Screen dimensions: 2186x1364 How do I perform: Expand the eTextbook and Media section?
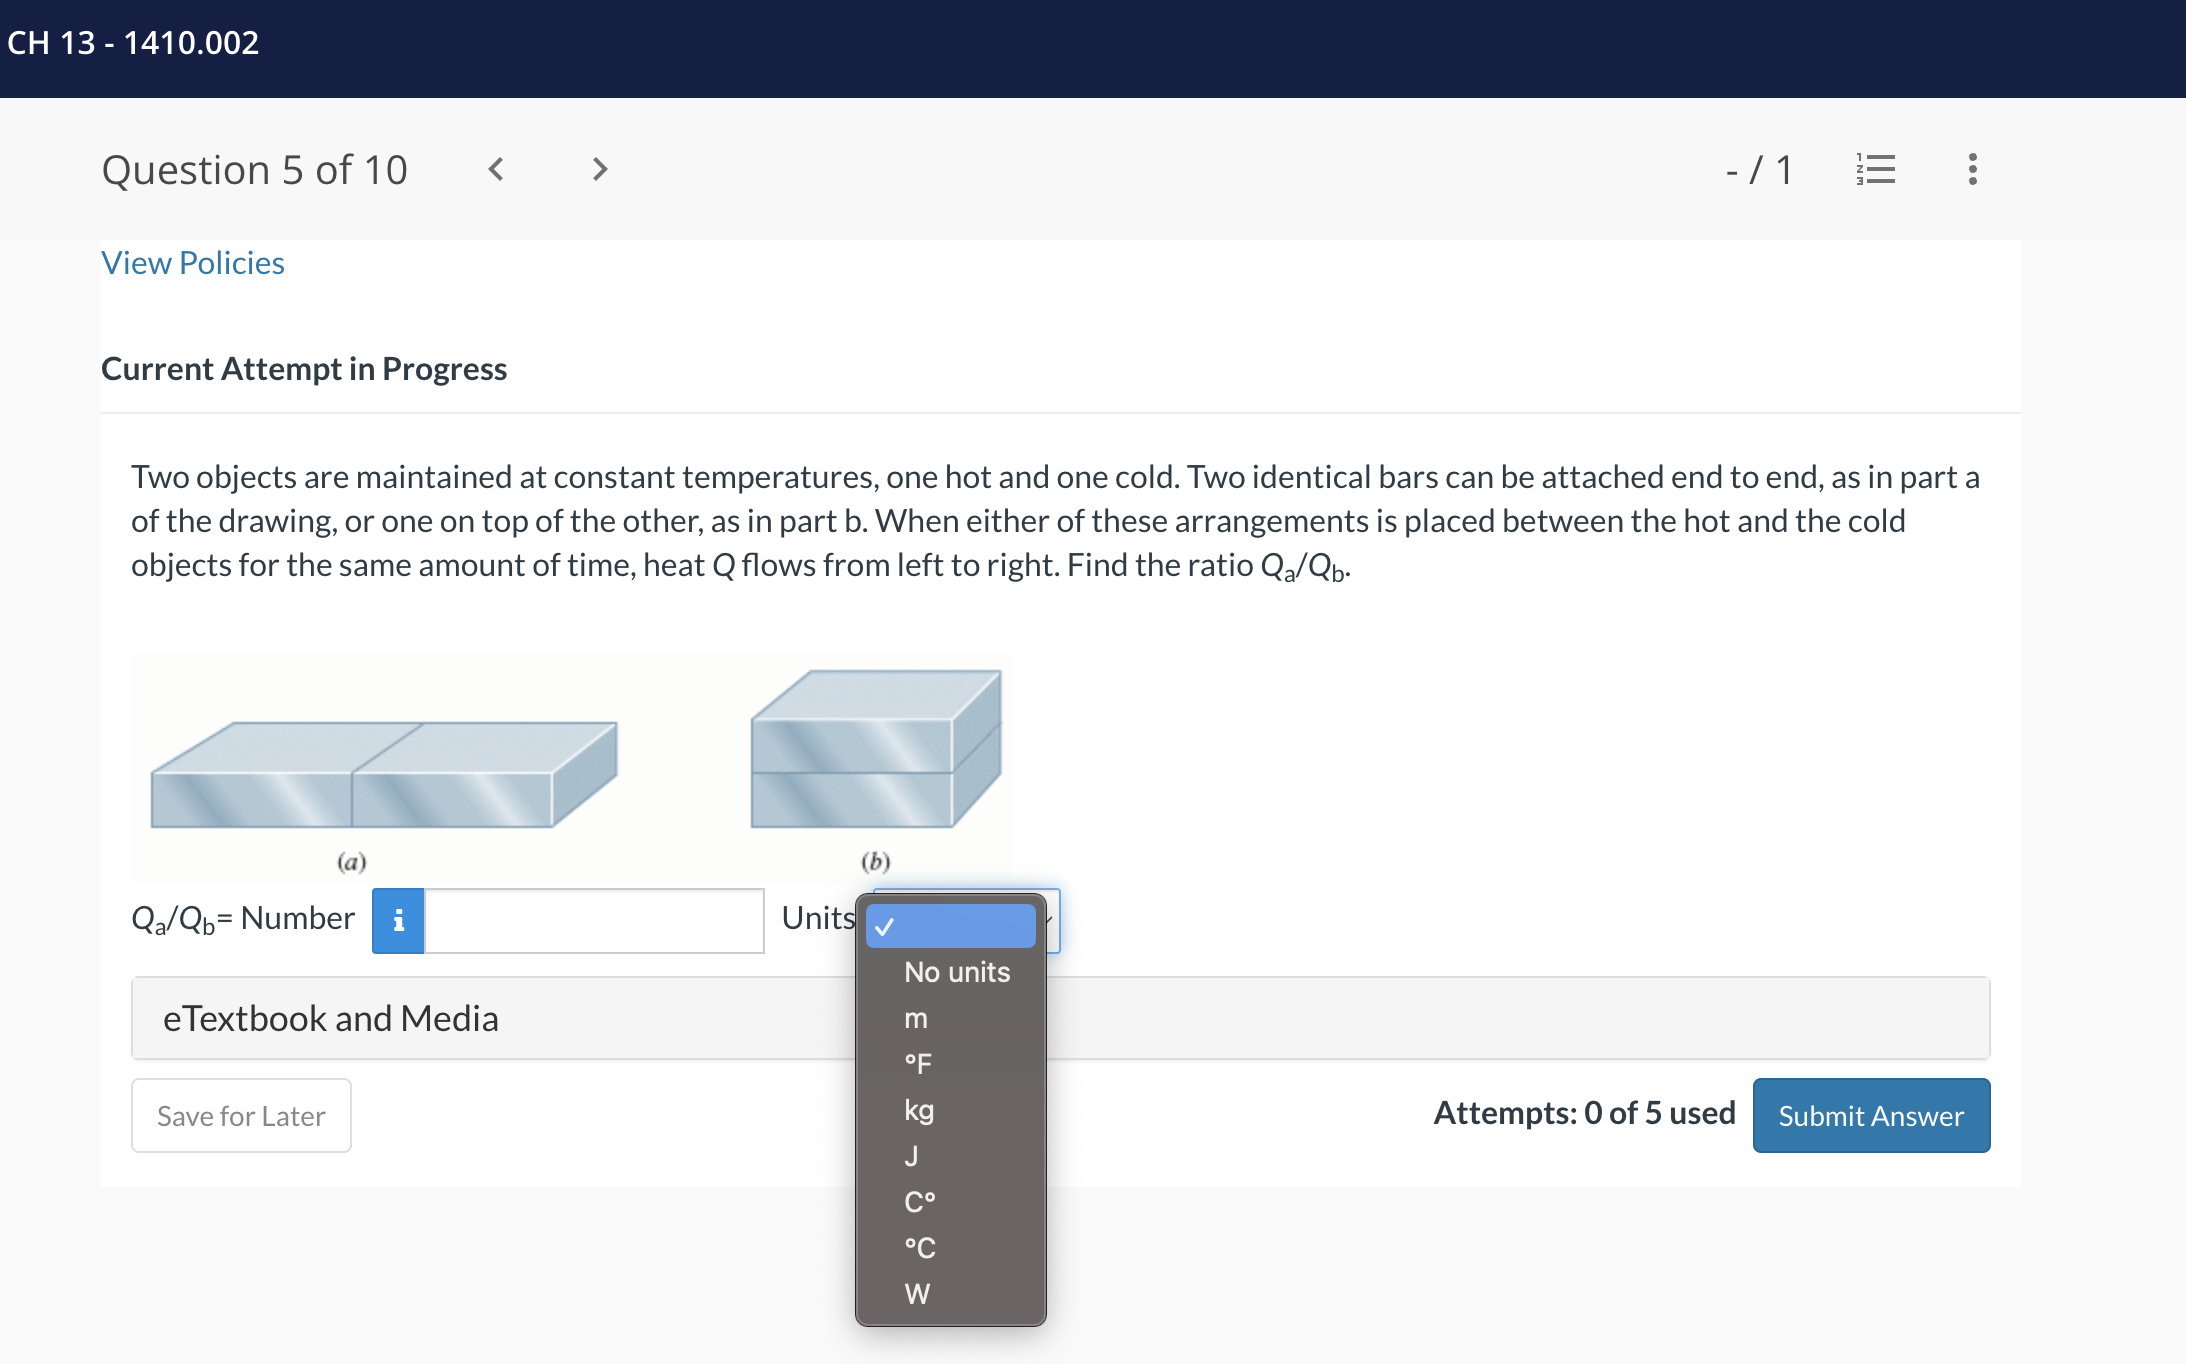click(x=330, y=1018)
